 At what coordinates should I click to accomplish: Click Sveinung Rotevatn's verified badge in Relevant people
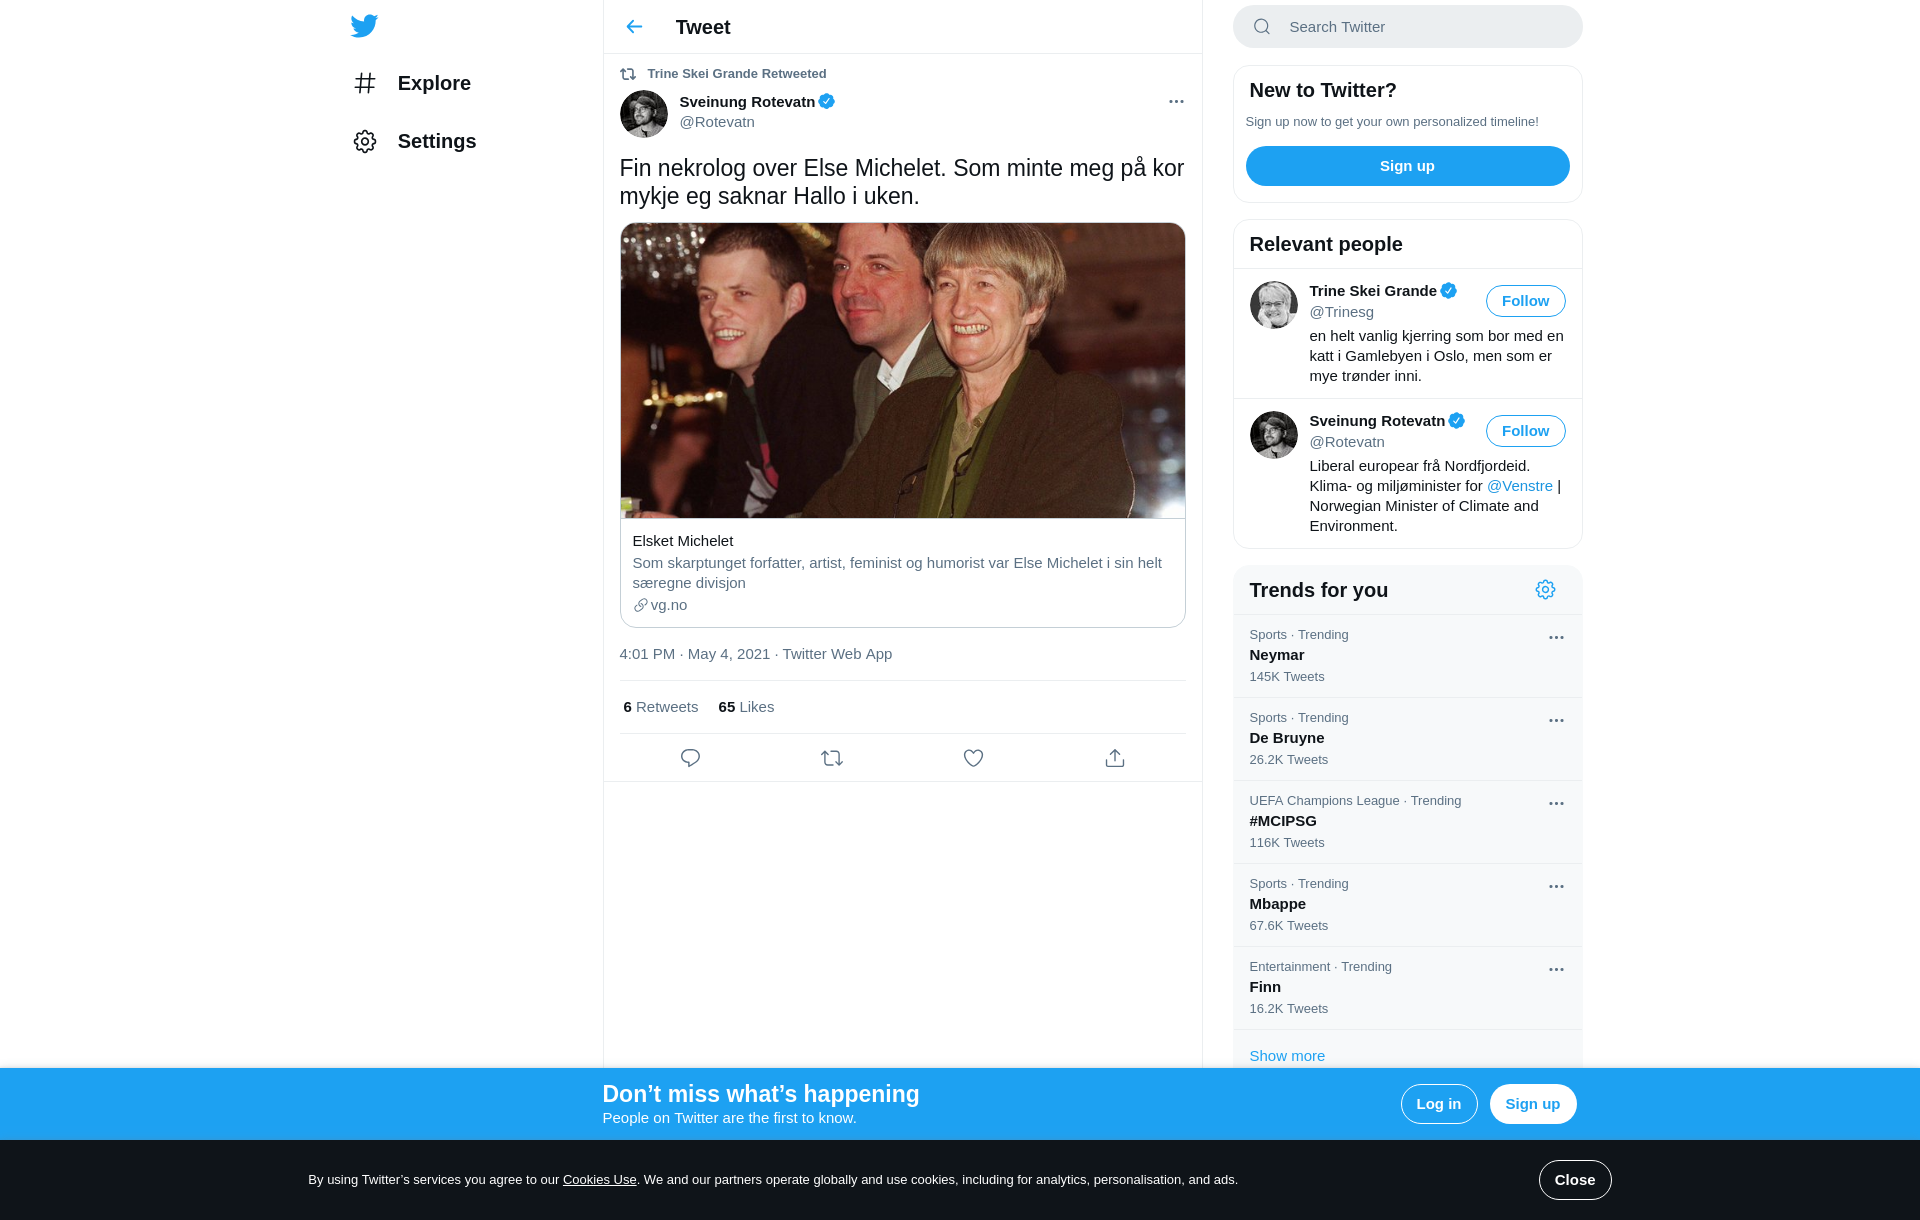pos(1457,421)
